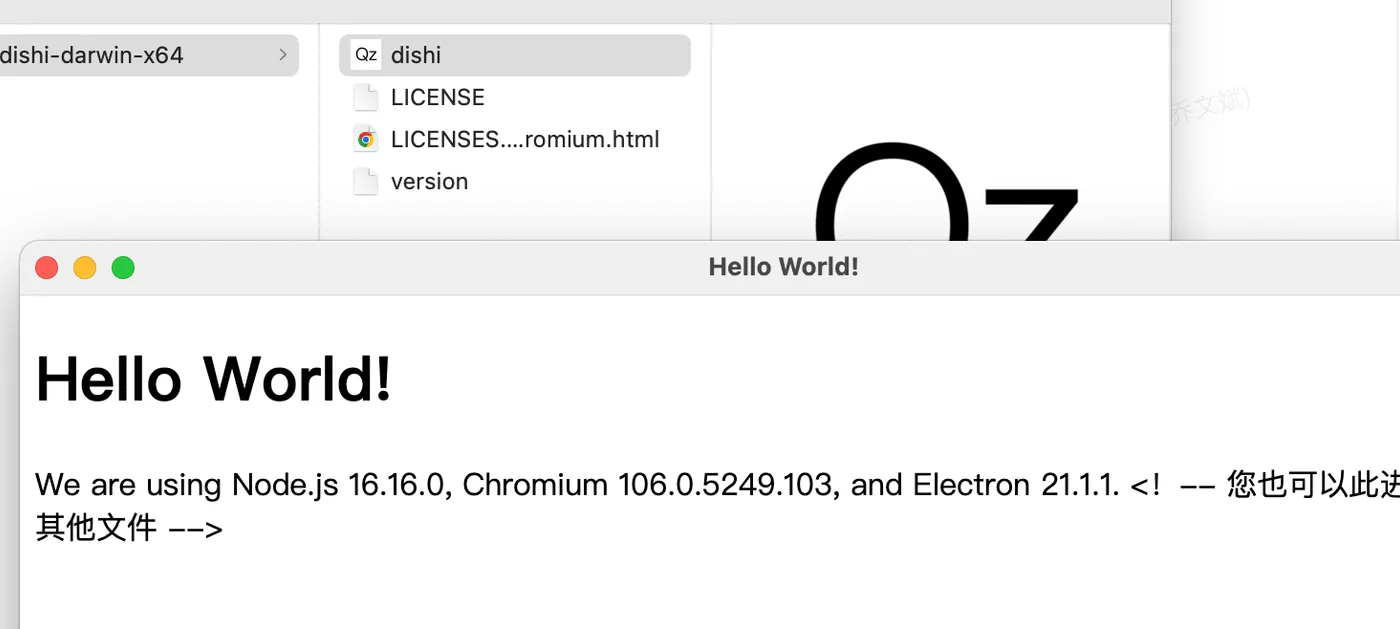The height and width of the screenshot is (629, 1400).
Task: Minimize the Hello World! window with the yellow button
Action: pyautogui.click(x=85, y=267)
